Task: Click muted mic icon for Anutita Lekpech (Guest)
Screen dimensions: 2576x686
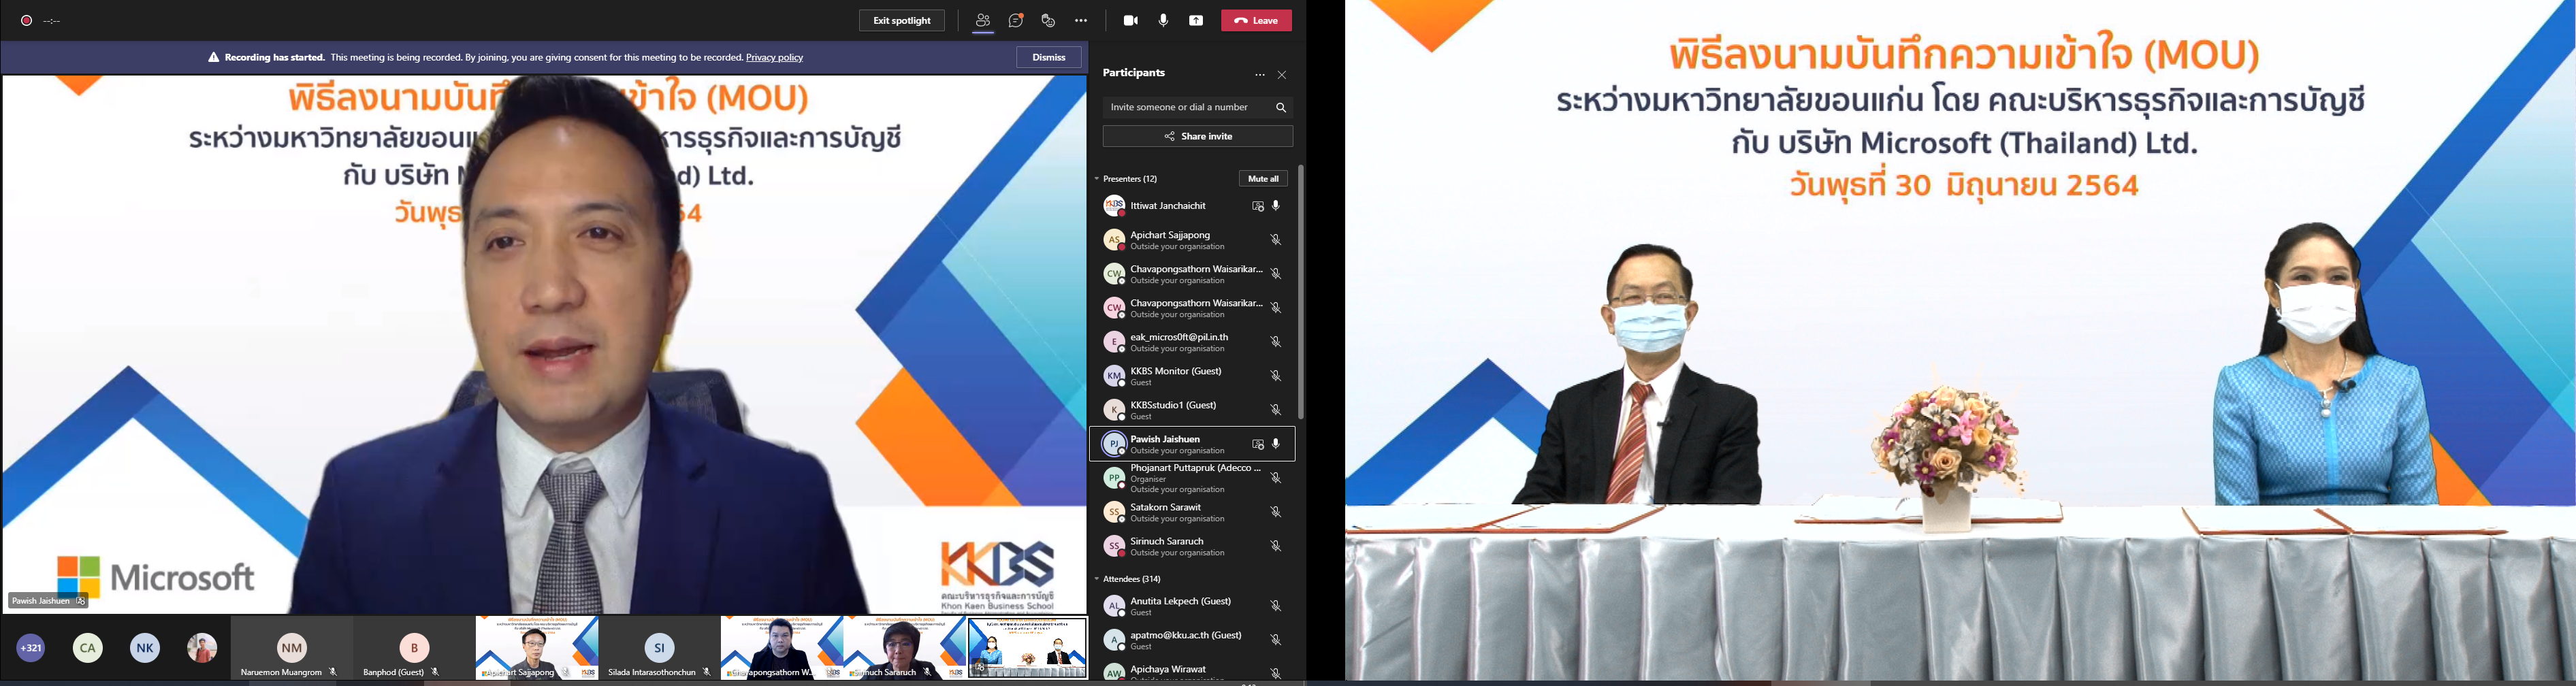Action: click(x=1276, y=606)
